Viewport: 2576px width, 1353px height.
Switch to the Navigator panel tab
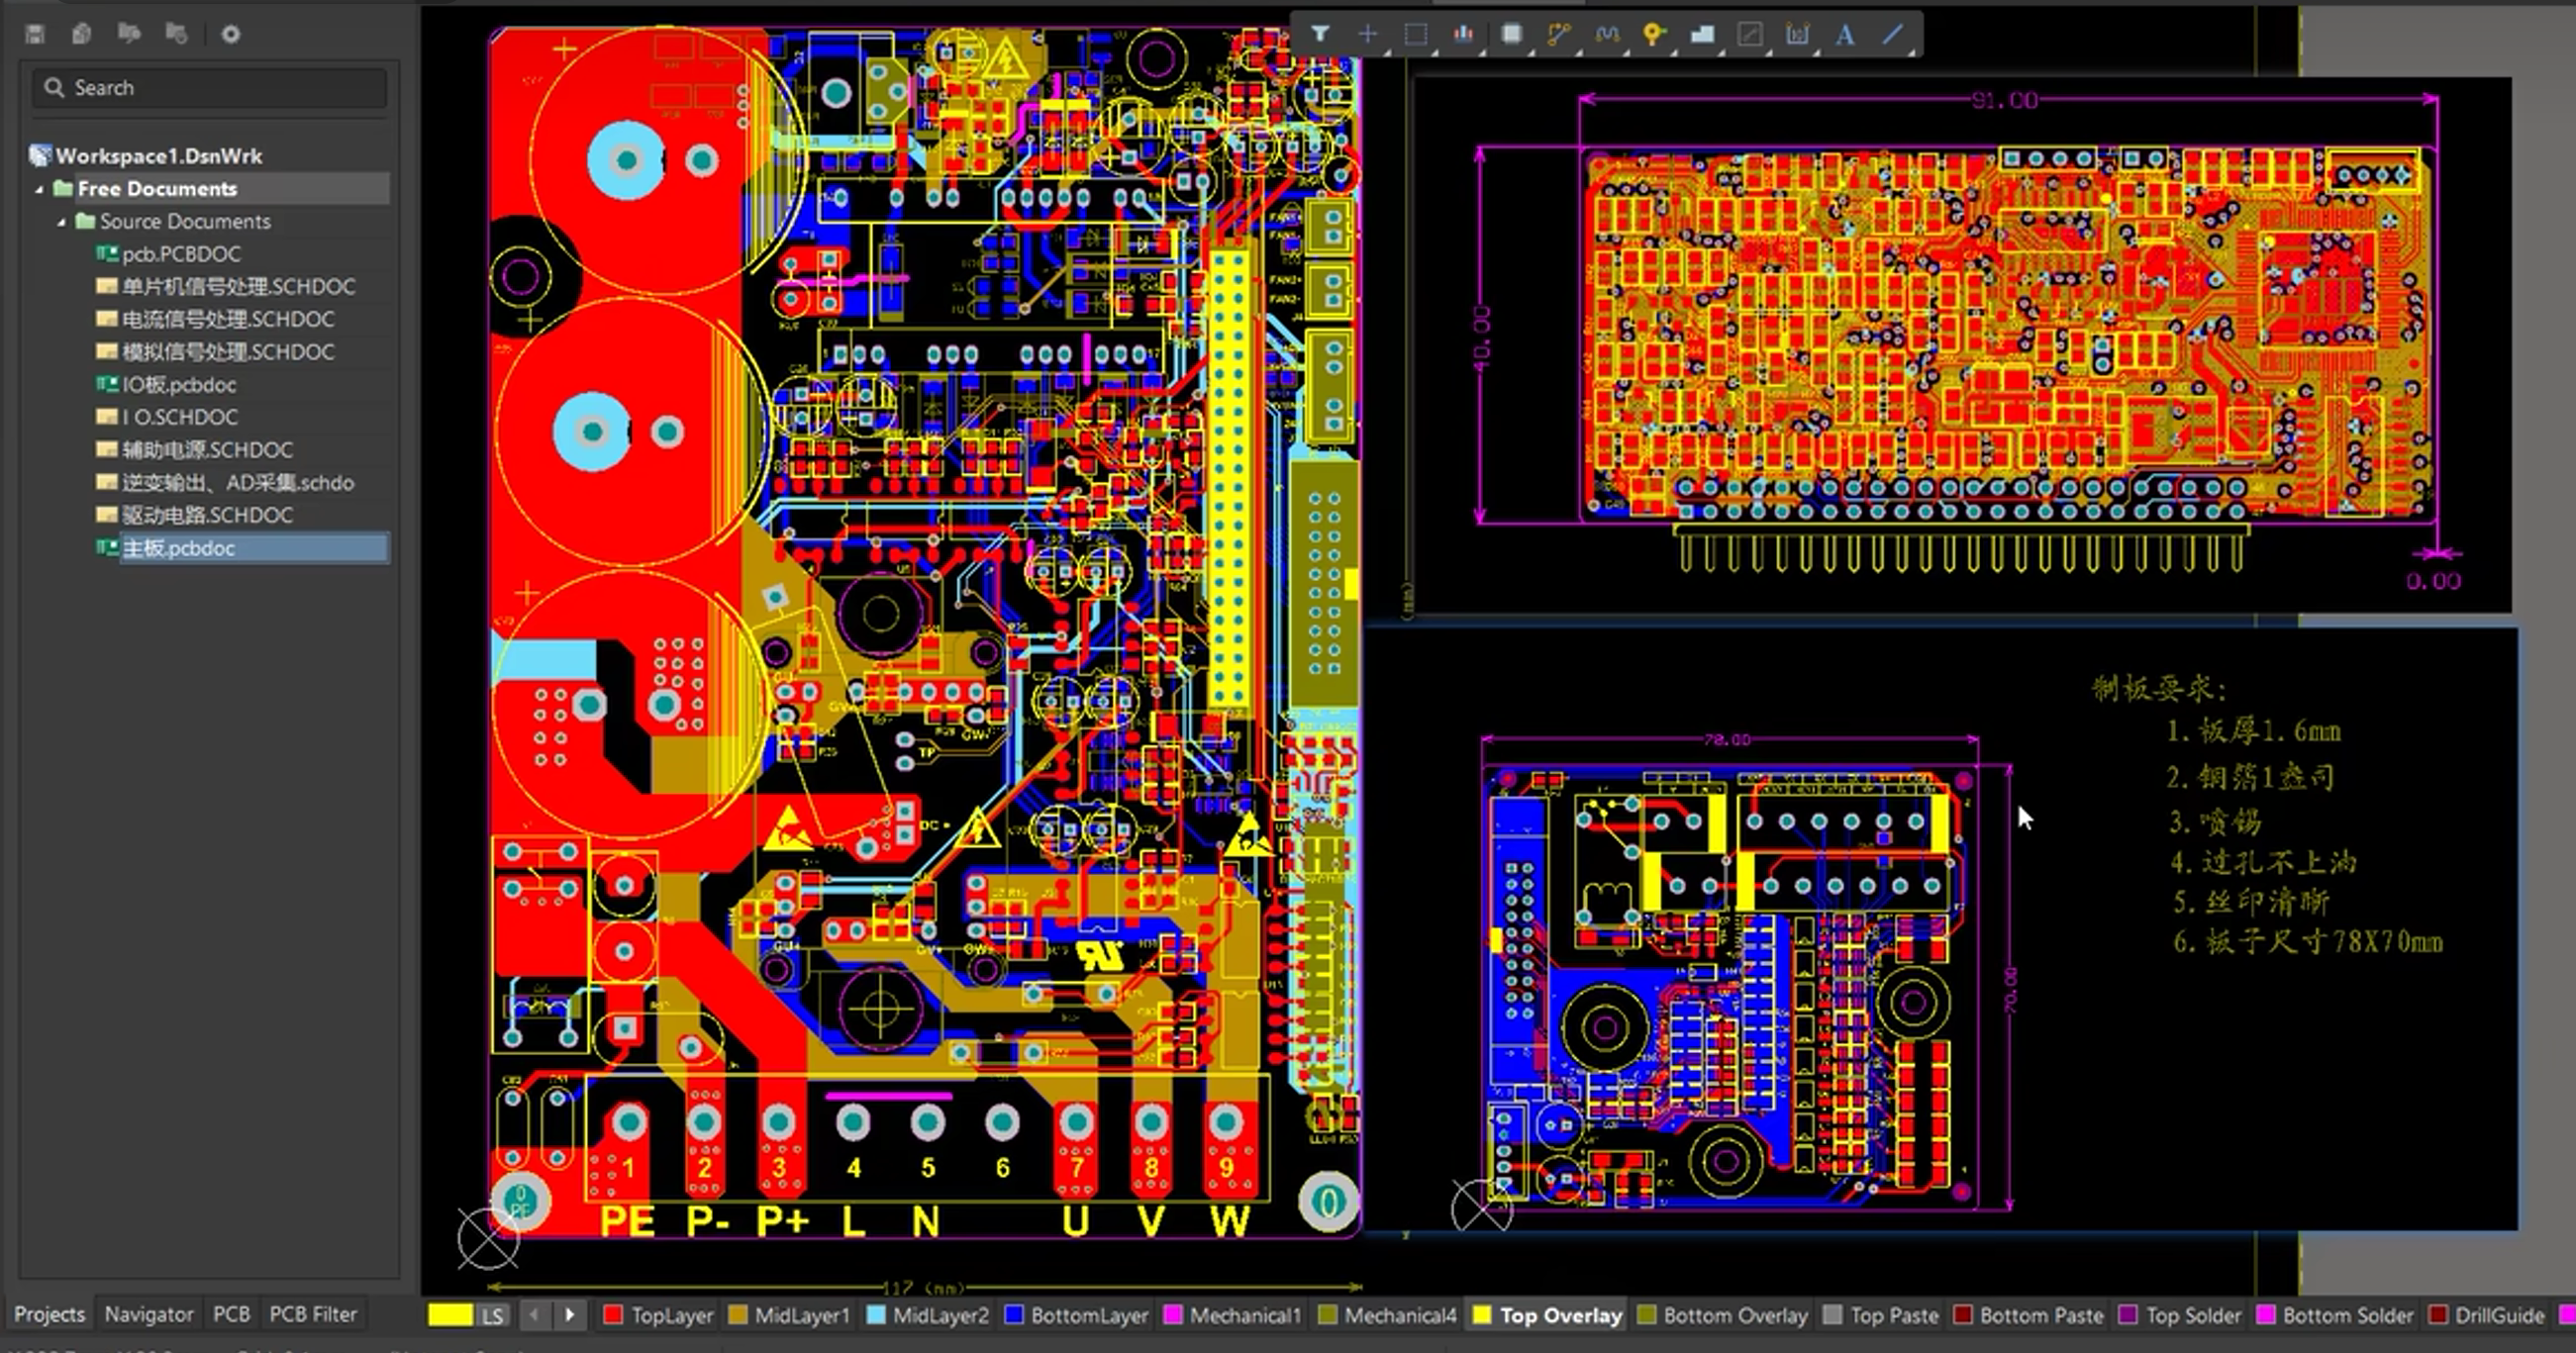148,1314
